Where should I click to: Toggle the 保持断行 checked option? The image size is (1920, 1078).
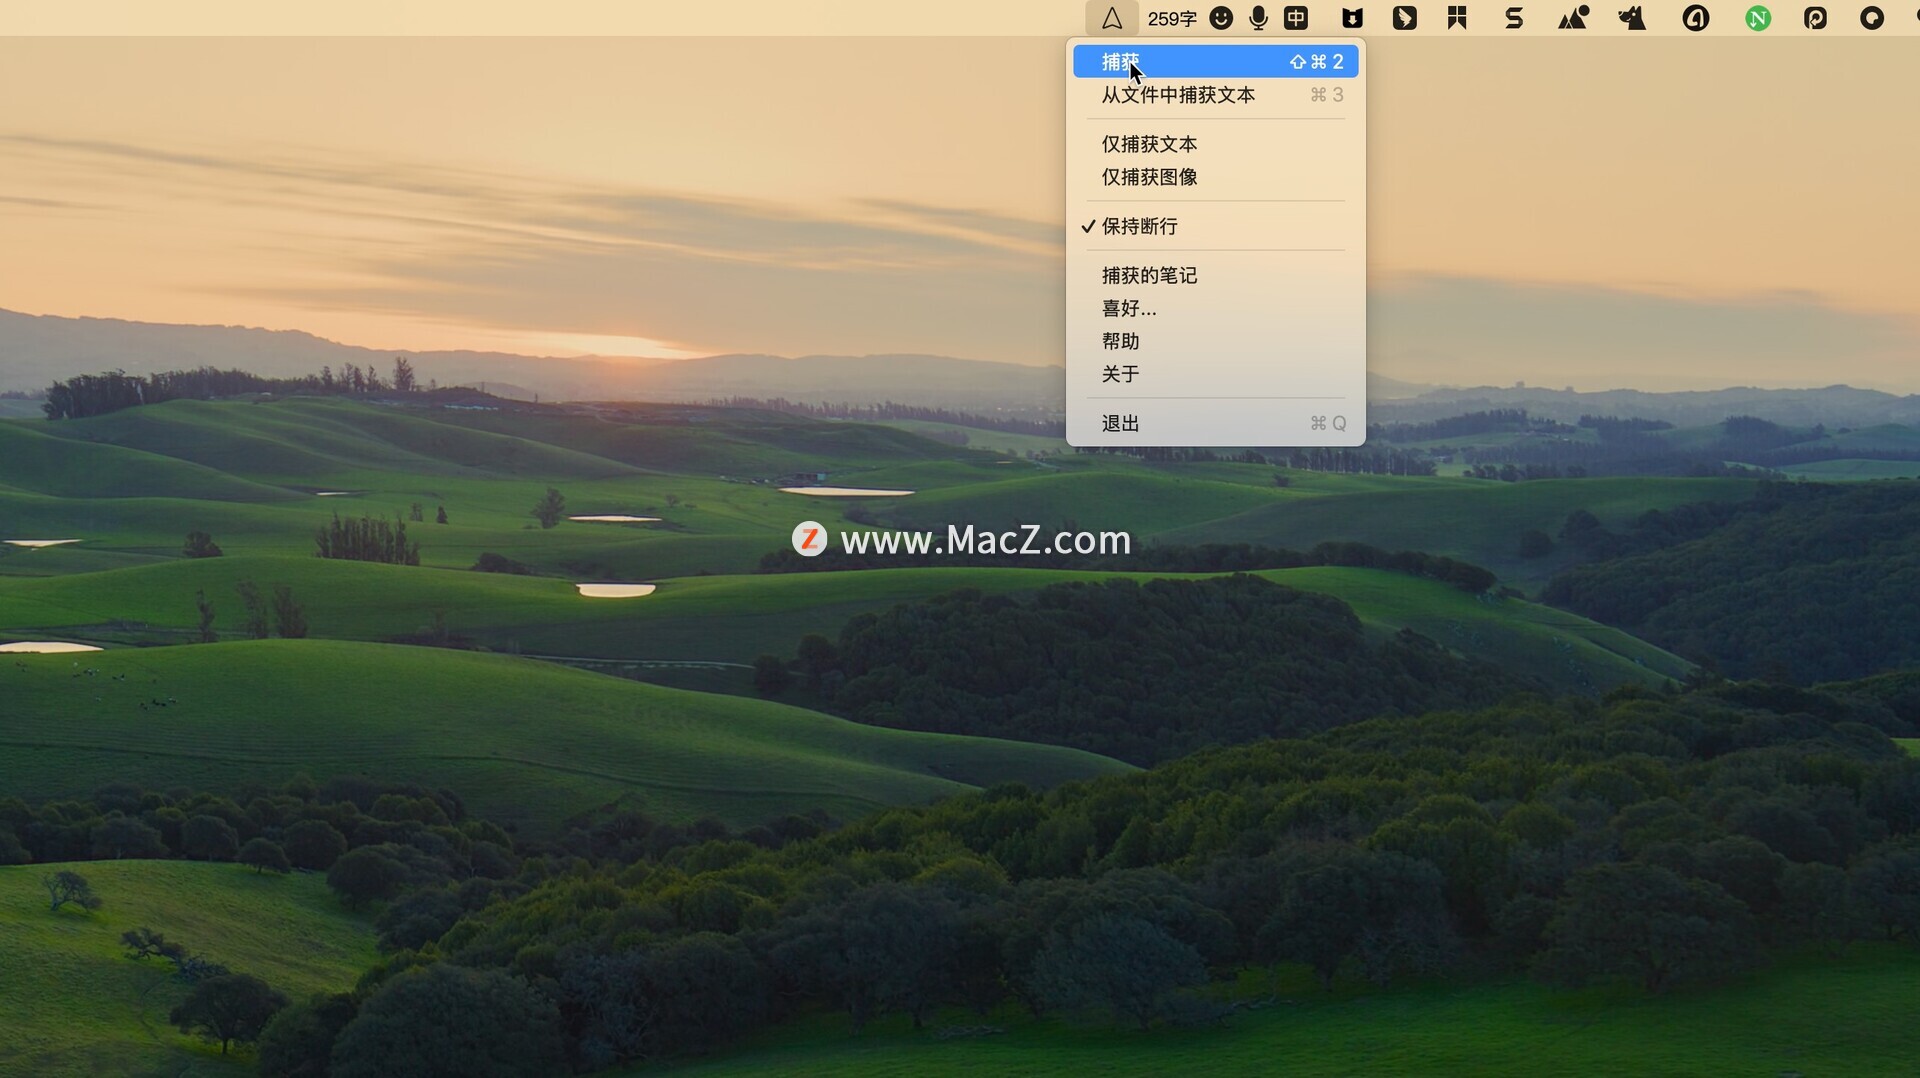tap(1215, 226)
